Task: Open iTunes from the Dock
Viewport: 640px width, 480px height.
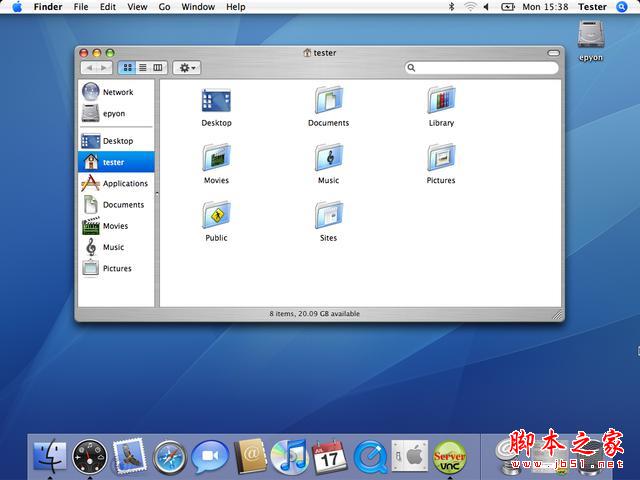Action: coord(289,457)
